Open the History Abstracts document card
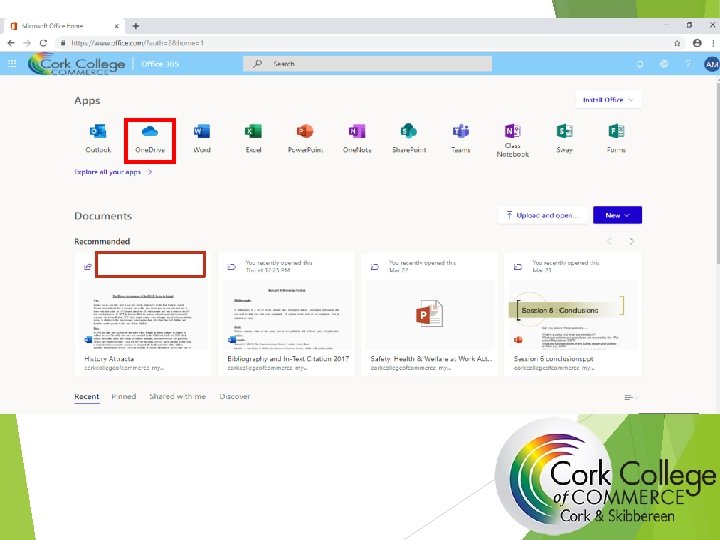 pos(143,315)
